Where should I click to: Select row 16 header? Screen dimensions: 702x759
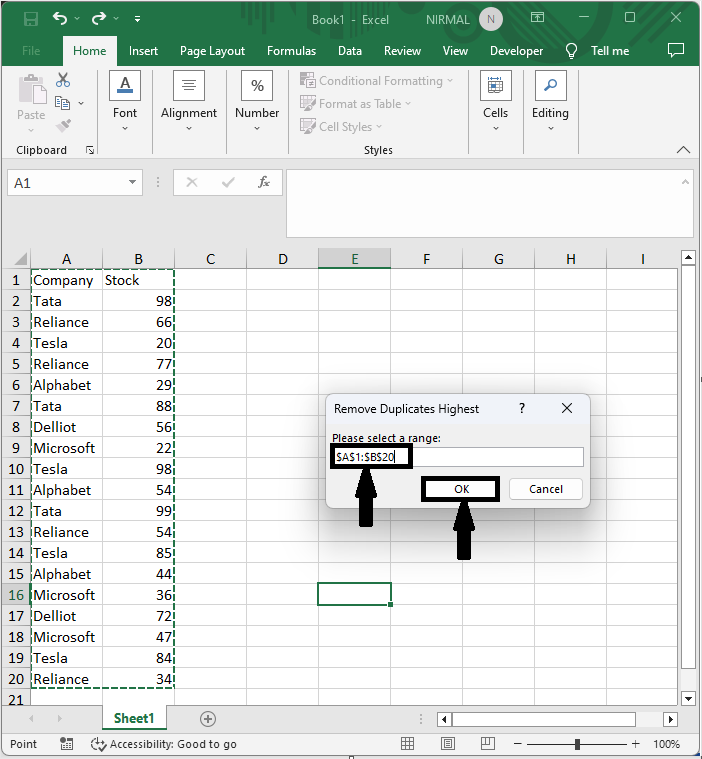(16, 595)
